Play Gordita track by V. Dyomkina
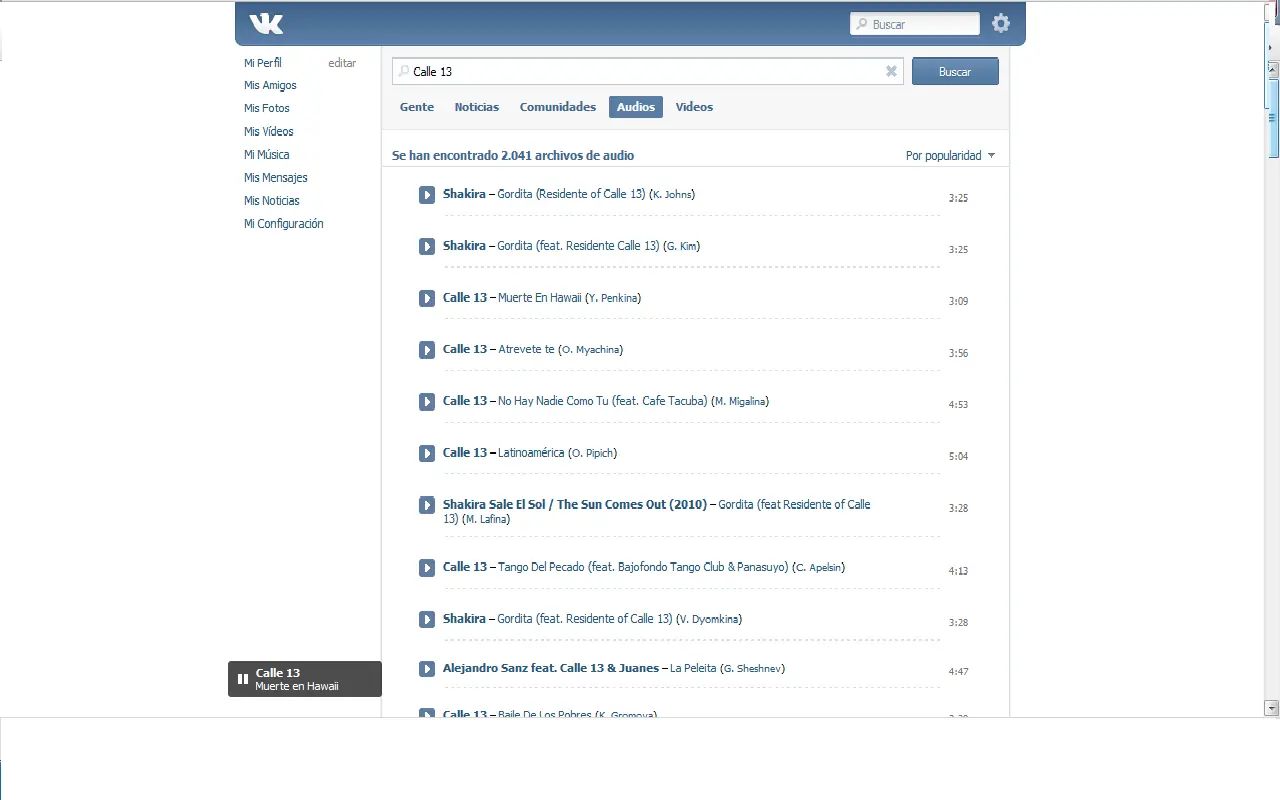 pos(427,619)
